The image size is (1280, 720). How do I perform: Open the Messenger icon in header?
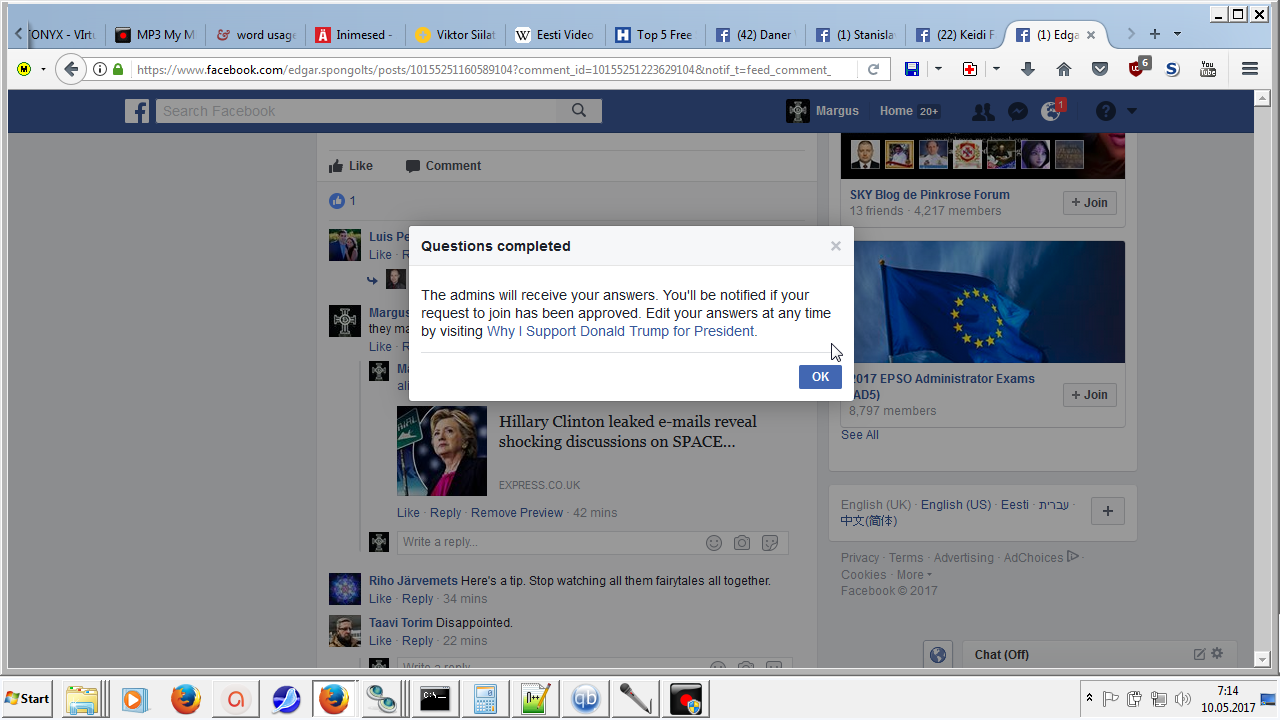1017,111
